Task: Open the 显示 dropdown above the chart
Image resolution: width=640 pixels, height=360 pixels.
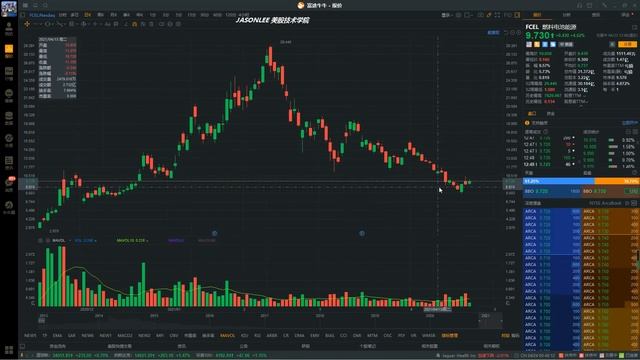Action: (447, 15)
